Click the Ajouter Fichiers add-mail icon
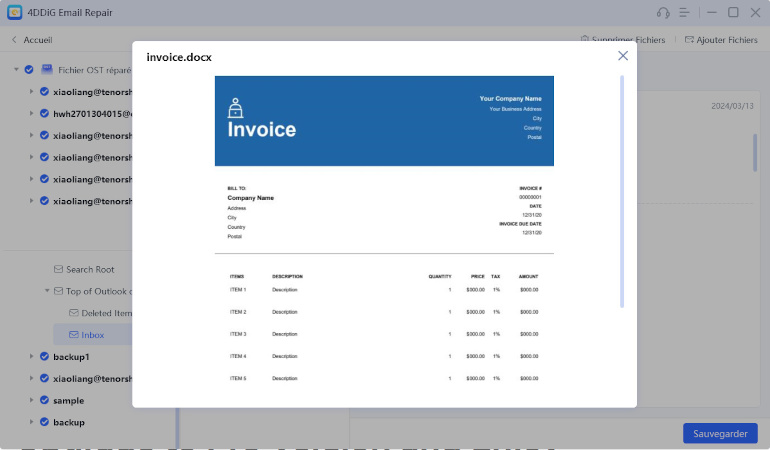 tap(689, 39)
